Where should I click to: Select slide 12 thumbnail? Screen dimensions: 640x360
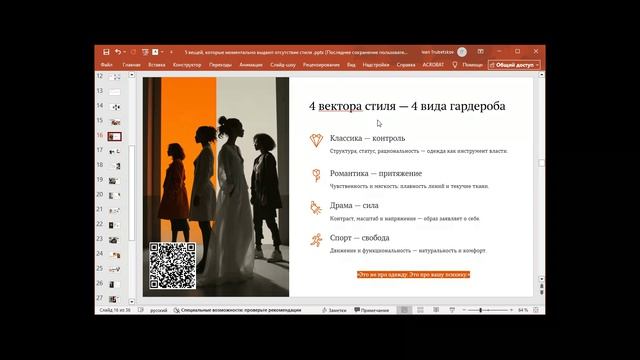pos(114,77)
